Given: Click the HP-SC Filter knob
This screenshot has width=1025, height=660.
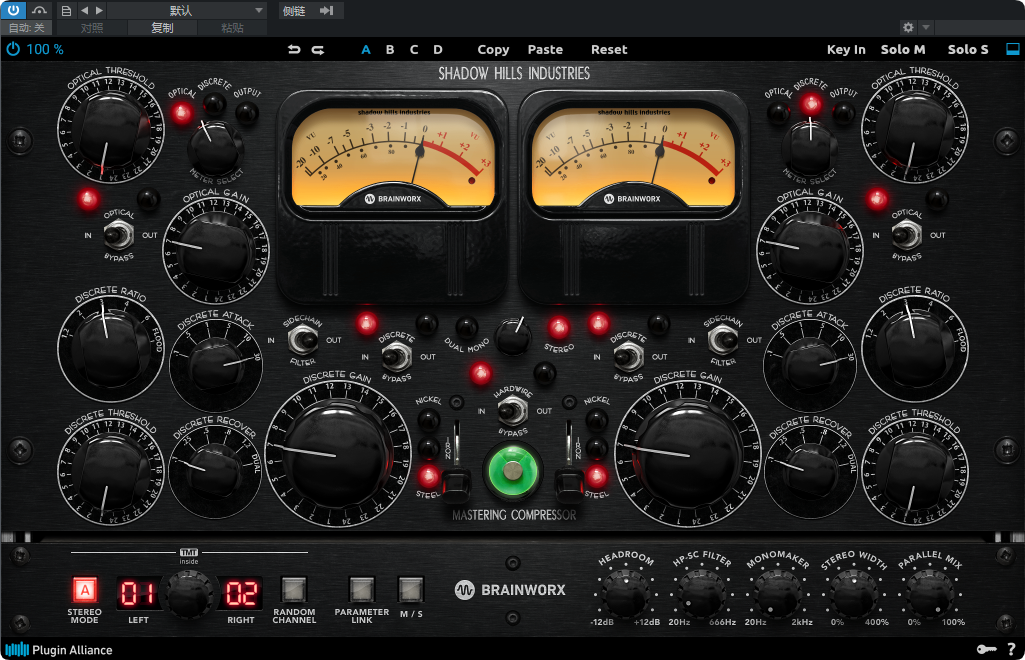Looking at the screenshot, I should pyautogui.click(x=701, y=593).
